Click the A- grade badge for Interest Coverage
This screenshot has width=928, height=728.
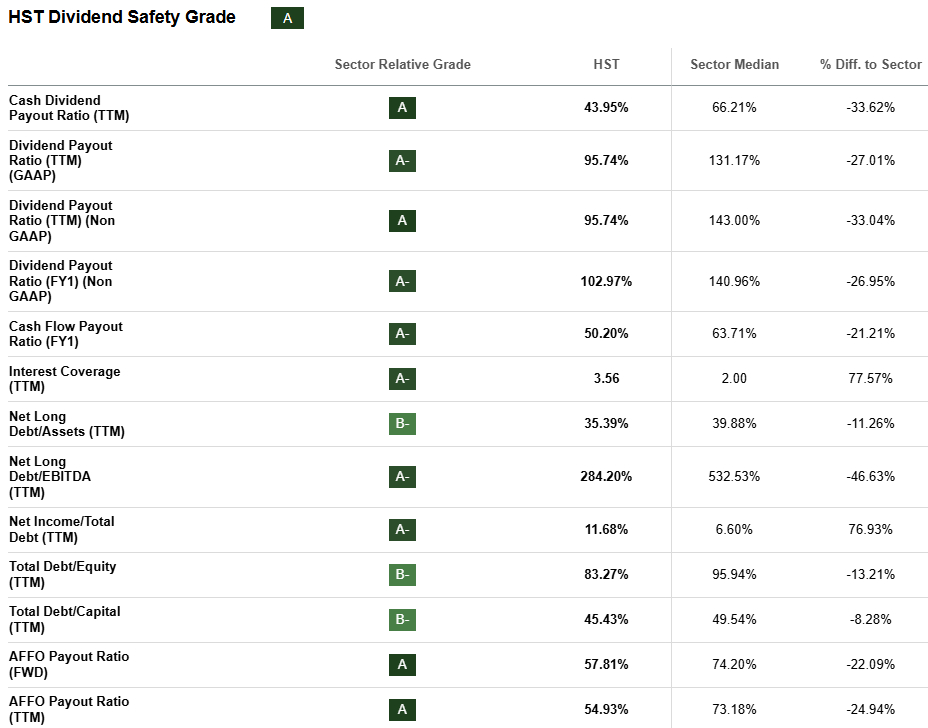402,379
